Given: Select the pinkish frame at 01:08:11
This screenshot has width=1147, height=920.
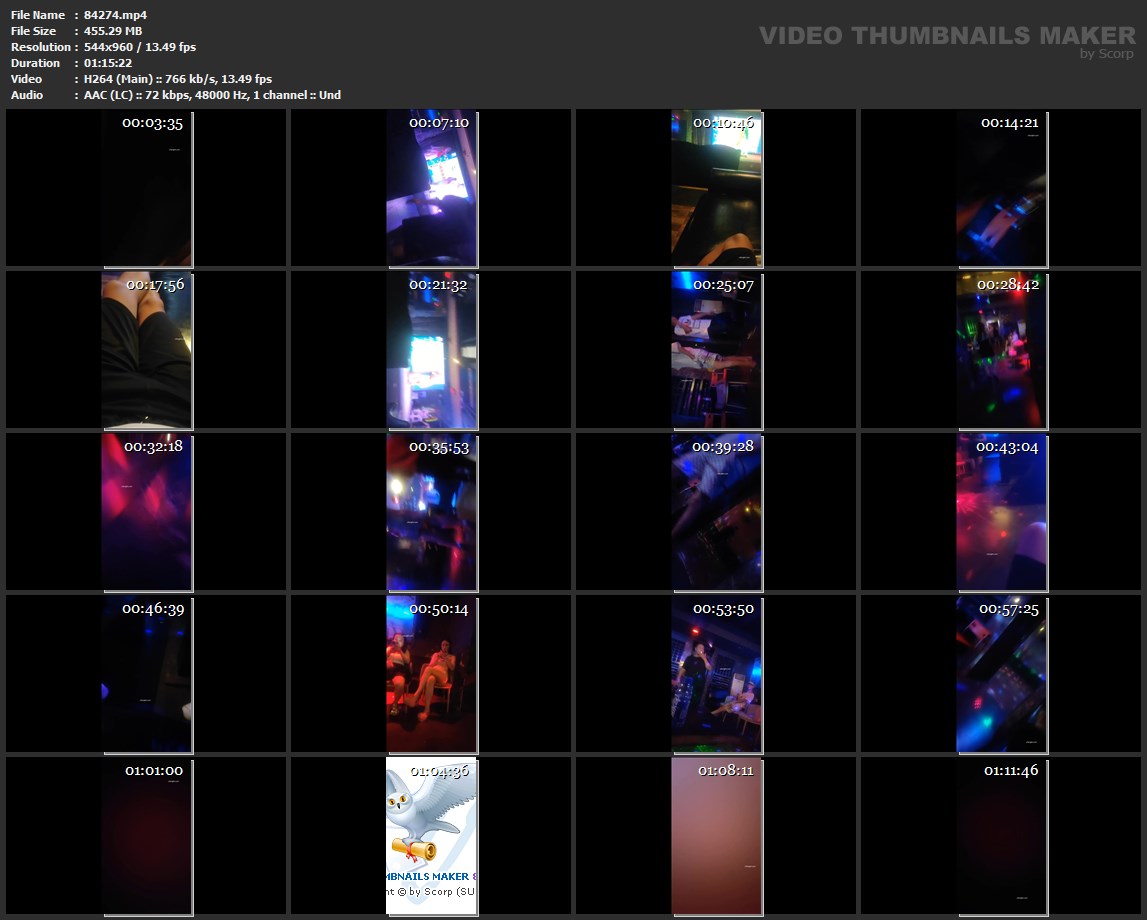Looking at the screenshot, I should (x=716, y=836).
